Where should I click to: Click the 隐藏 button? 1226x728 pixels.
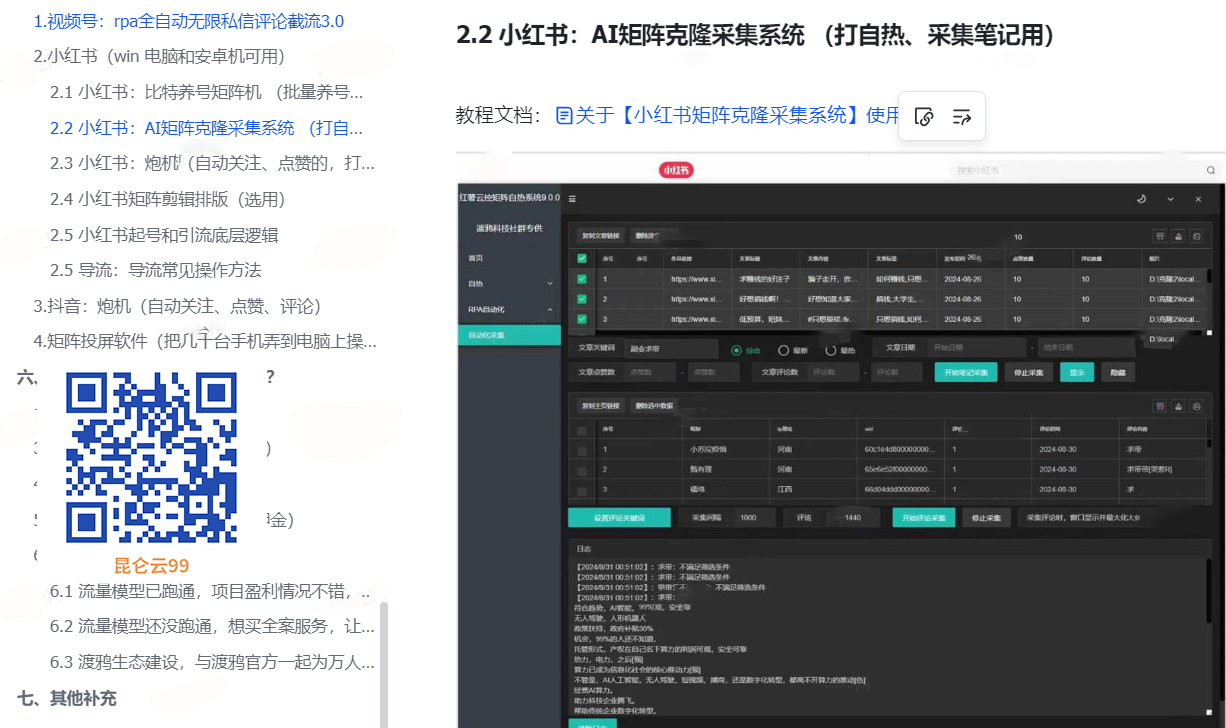pos(1117,372)
